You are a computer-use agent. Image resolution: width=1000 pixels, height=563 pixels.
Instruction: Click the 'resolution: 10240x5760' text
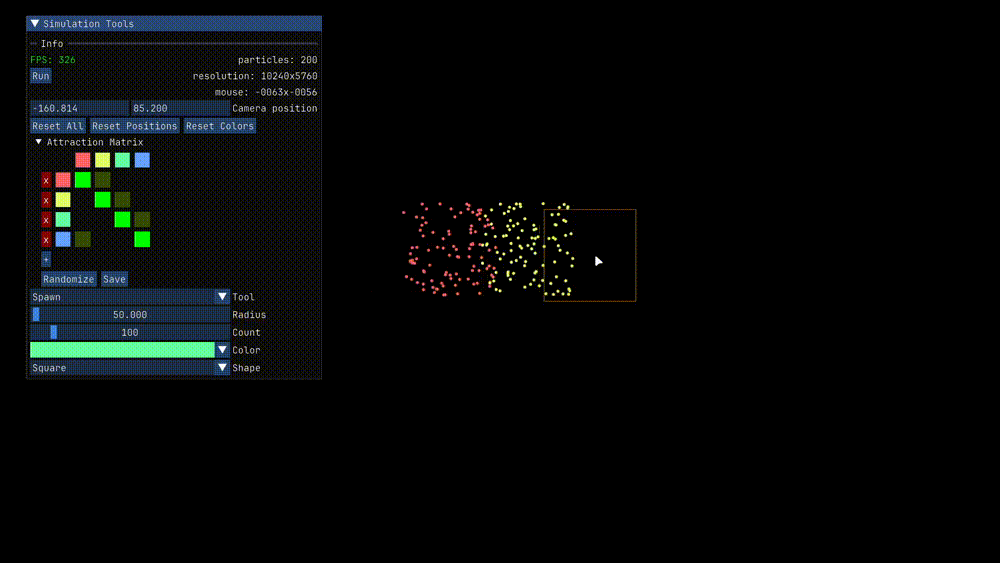tap(255, 76)
